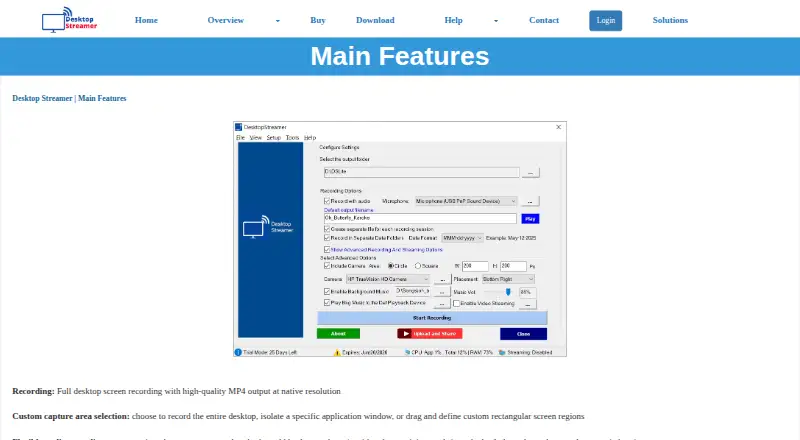Viewport: 800px width, 440px height.
Task: Toggle the Include Camera checkbox
Action: (327, 266)
